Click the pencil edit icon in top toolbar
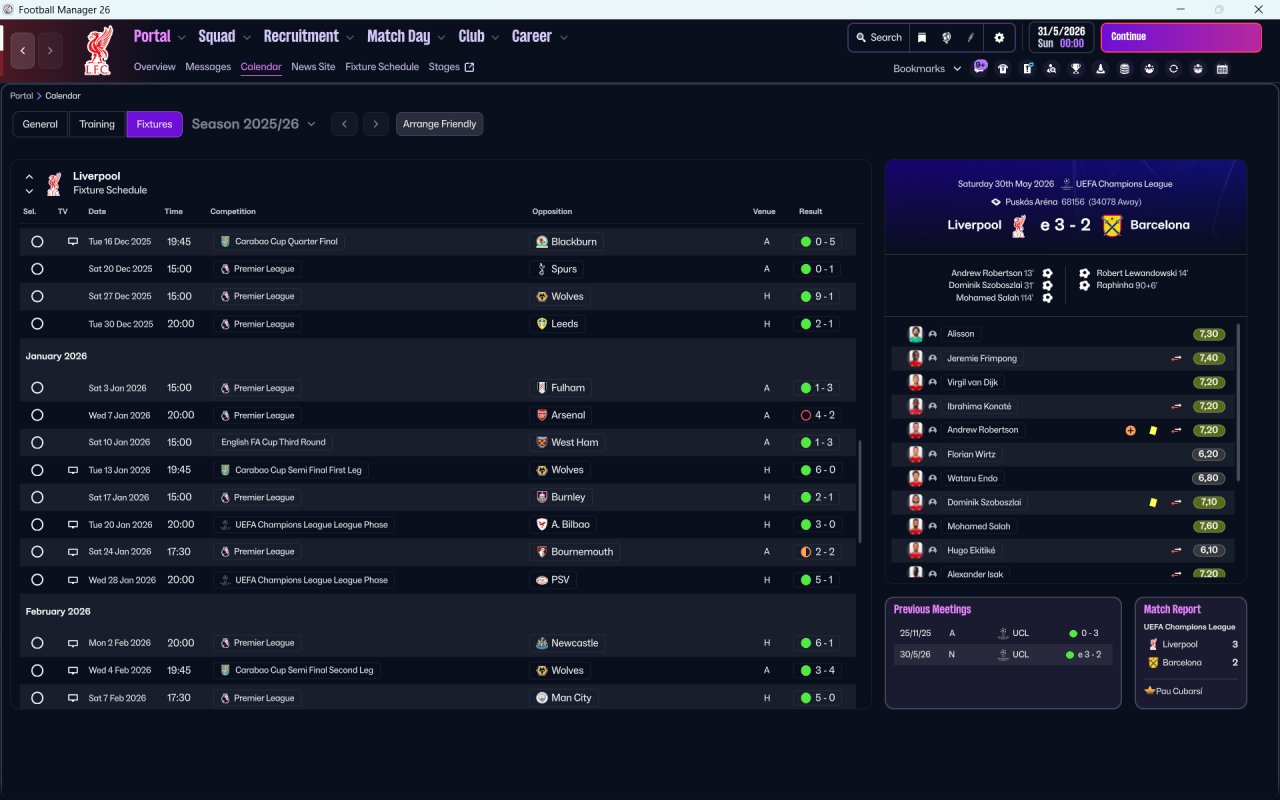The image size is (1280, 800). 970,37
